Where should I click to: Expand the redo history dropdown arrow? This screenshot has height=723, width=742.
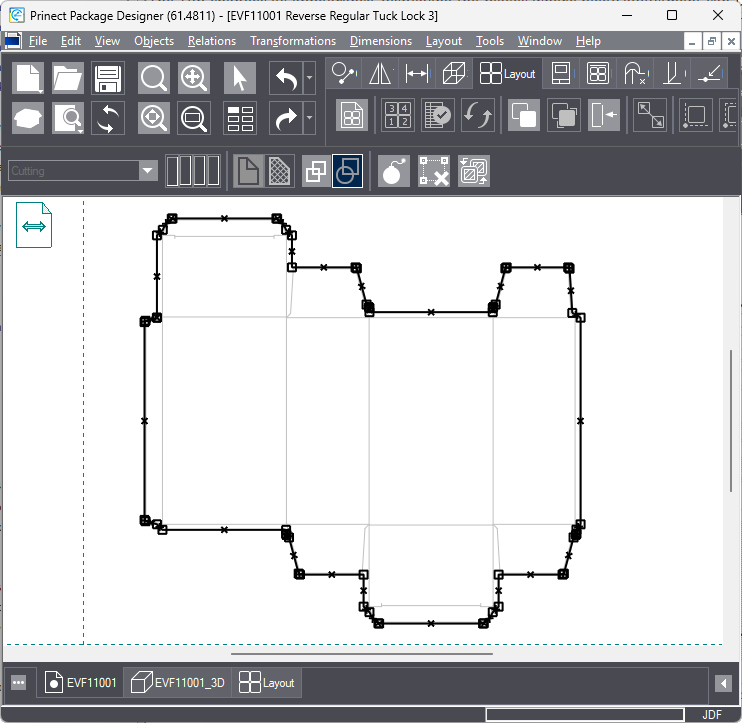(309, 117)
